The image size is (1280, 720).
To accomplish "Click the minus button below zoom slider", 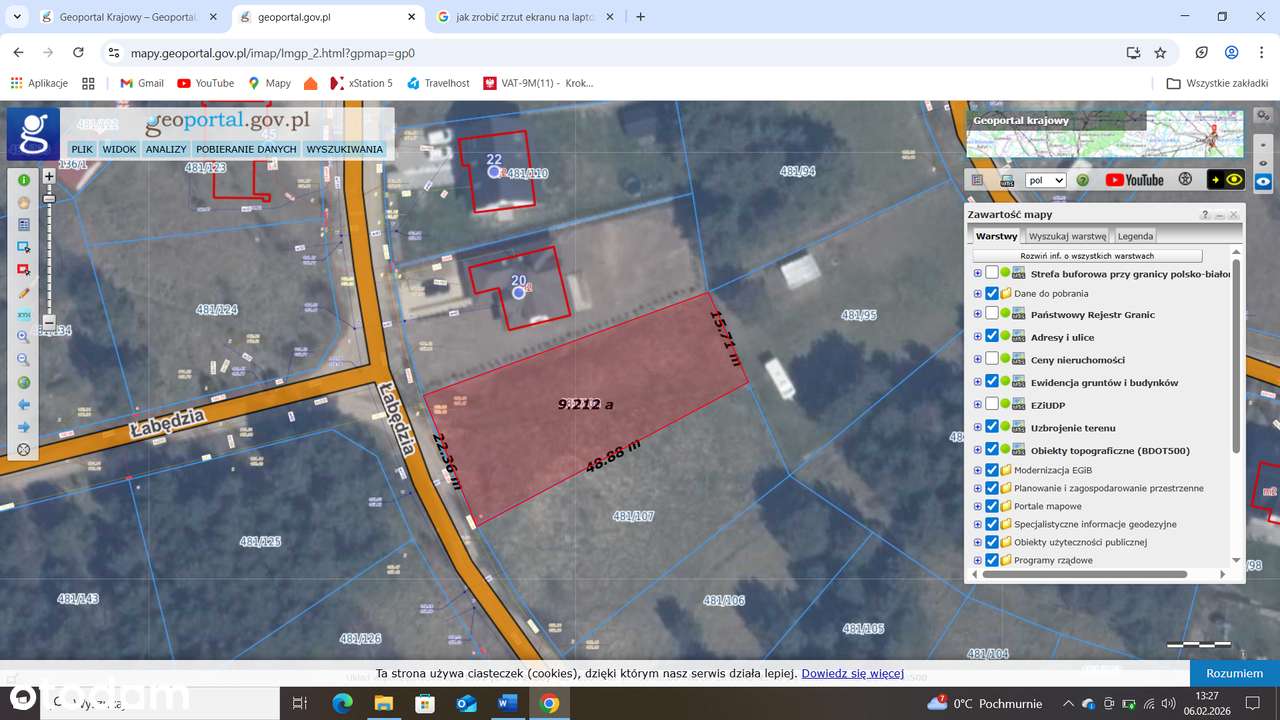I will coord(49,323).
